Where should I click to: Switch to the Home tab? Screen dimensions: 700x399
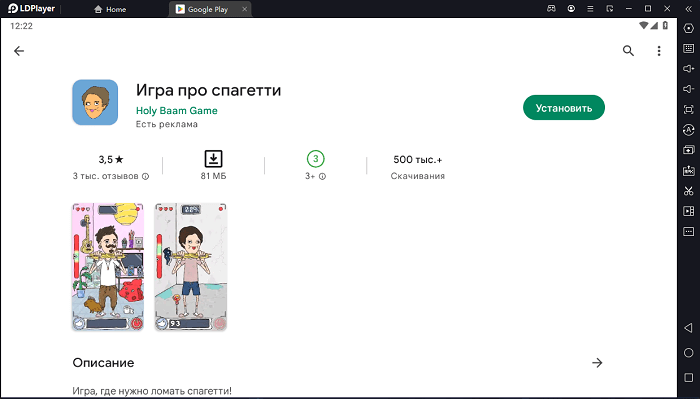click(x=110, y=9)
